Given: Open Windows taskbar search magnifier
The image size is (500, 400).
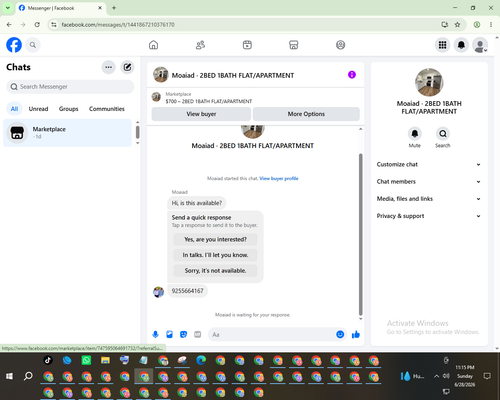Looking at the screenshot, I should pyautogui.click(x=28, y=376).
